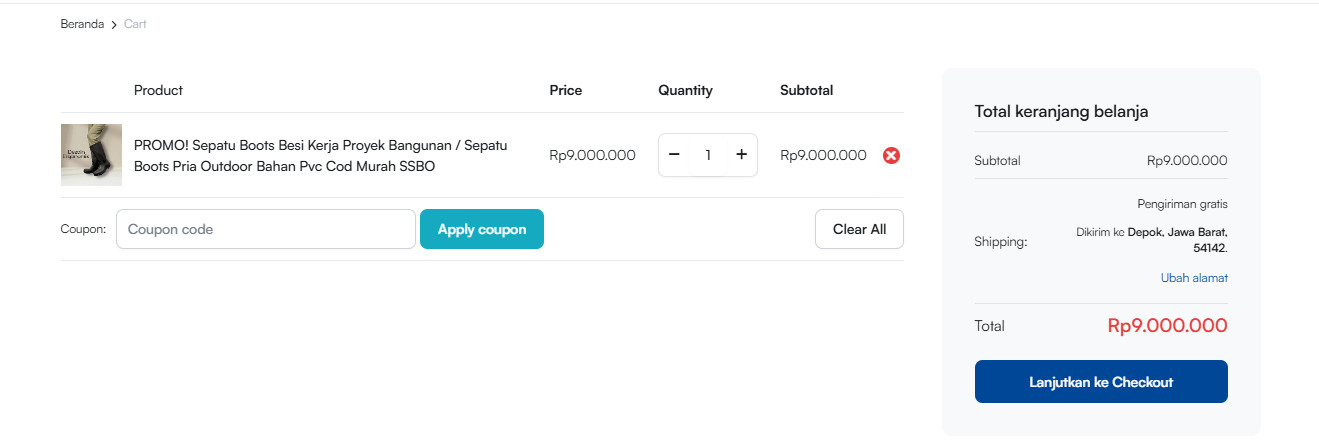This screenshot has width=1319, height=446.
Task: Change address via Ubah alamat link
Action: pos(1194,278)
